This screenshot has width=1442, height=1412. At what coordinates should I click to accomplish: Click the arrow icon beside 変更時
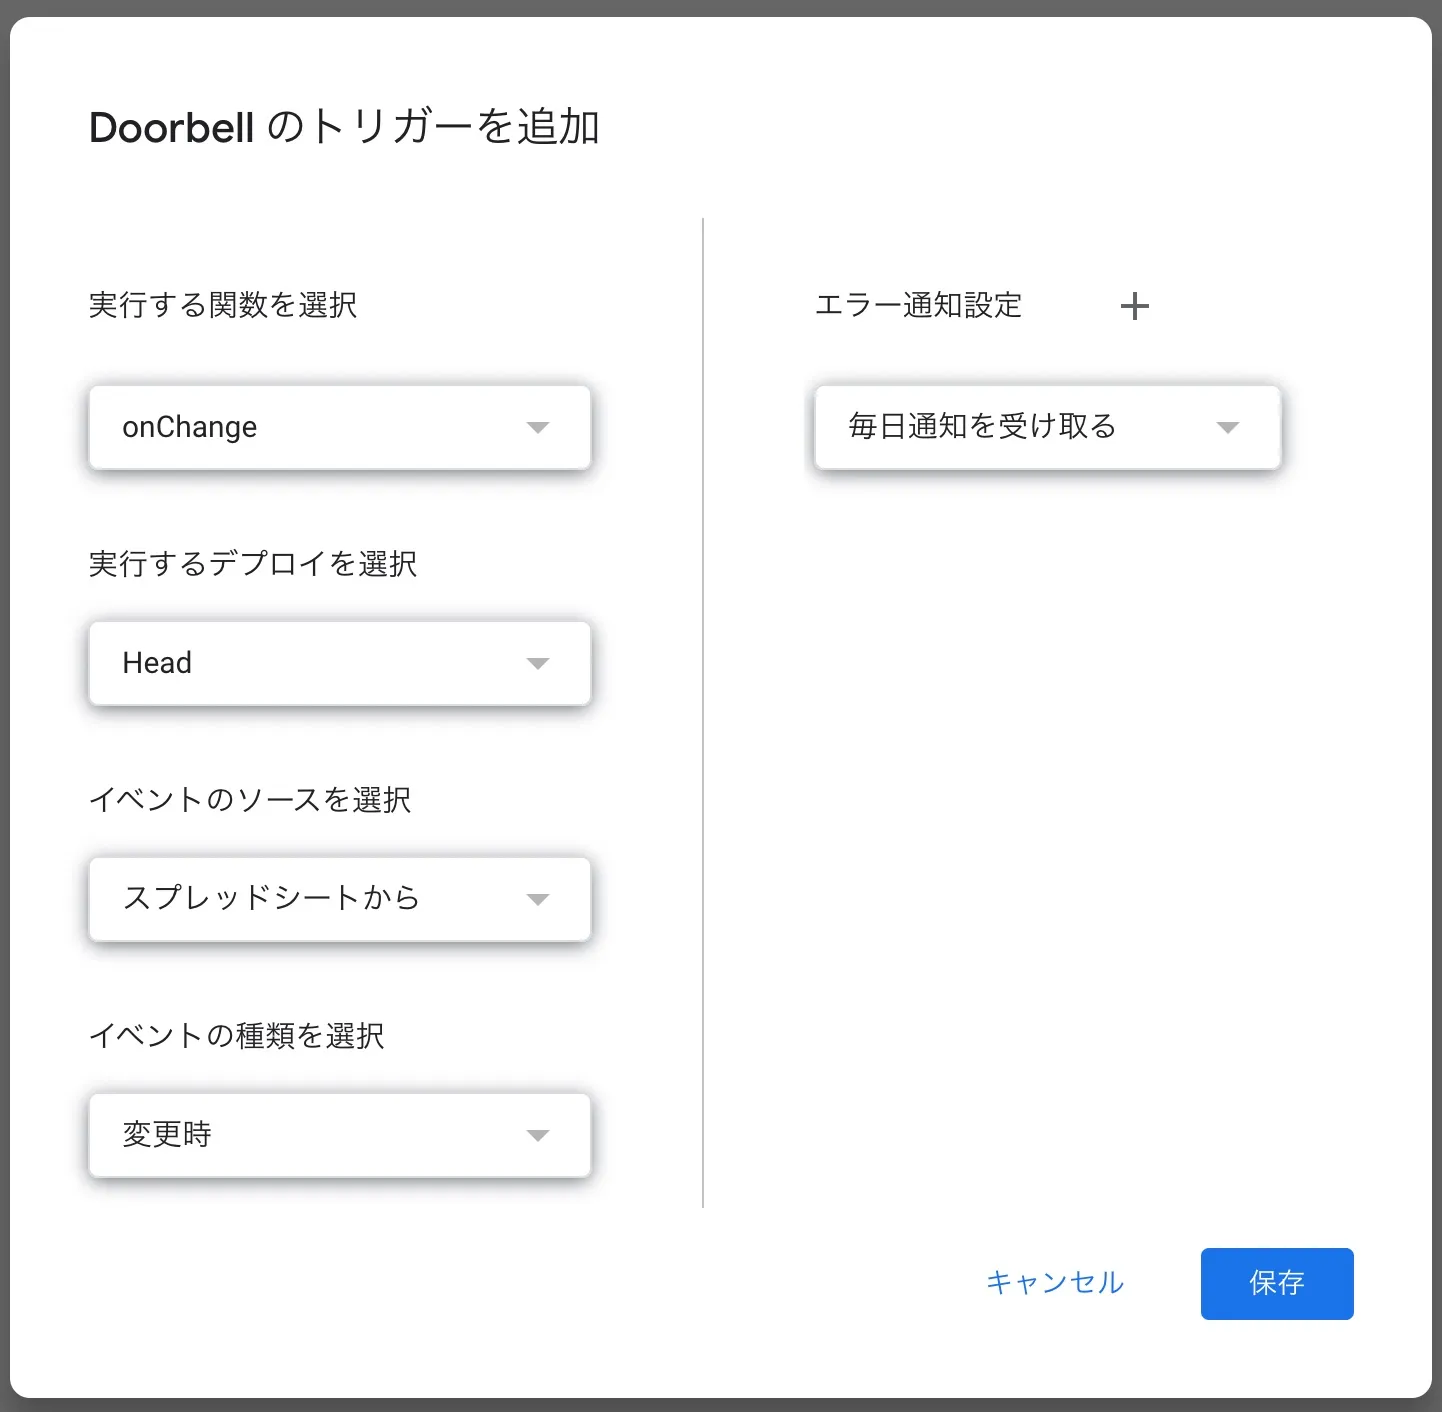pyautogui.click(x=538, y=1136)
